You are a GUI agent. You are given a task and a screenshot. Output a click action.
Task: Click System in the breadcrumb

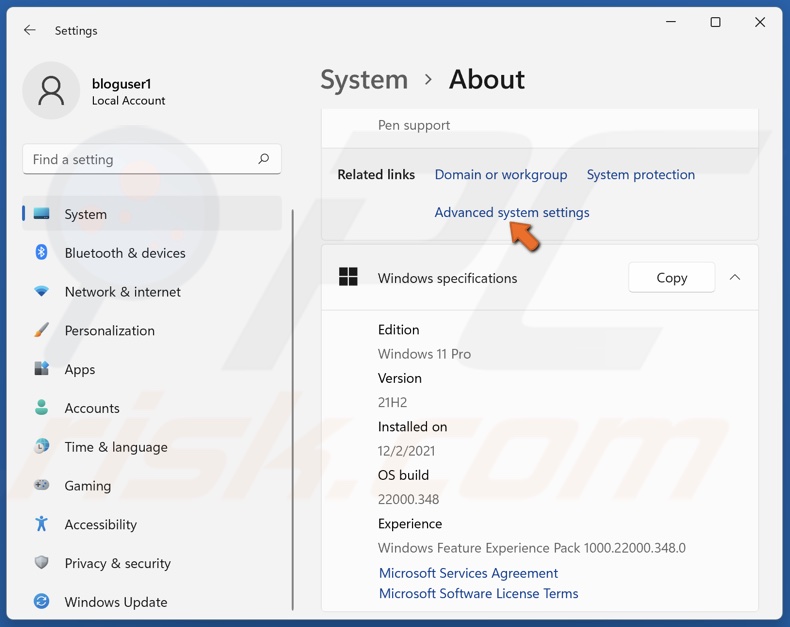click(364, 80)
